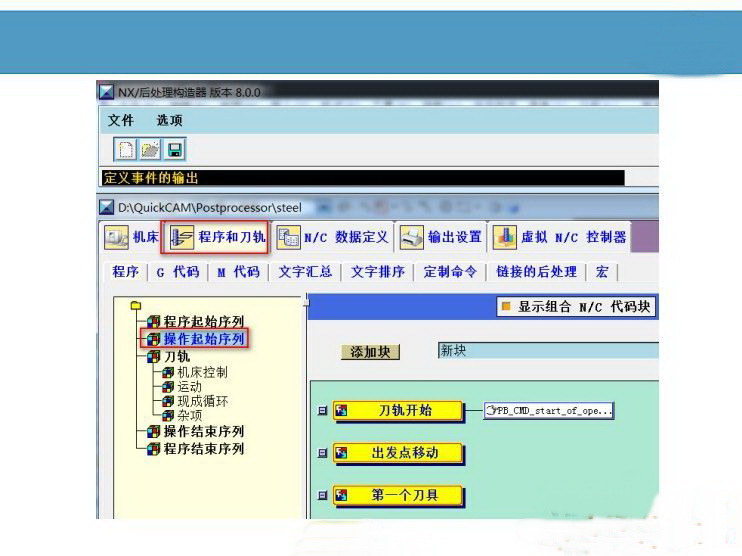
Task: Select 机床控制 under 刀轨 node
Action: pos(201,372)
